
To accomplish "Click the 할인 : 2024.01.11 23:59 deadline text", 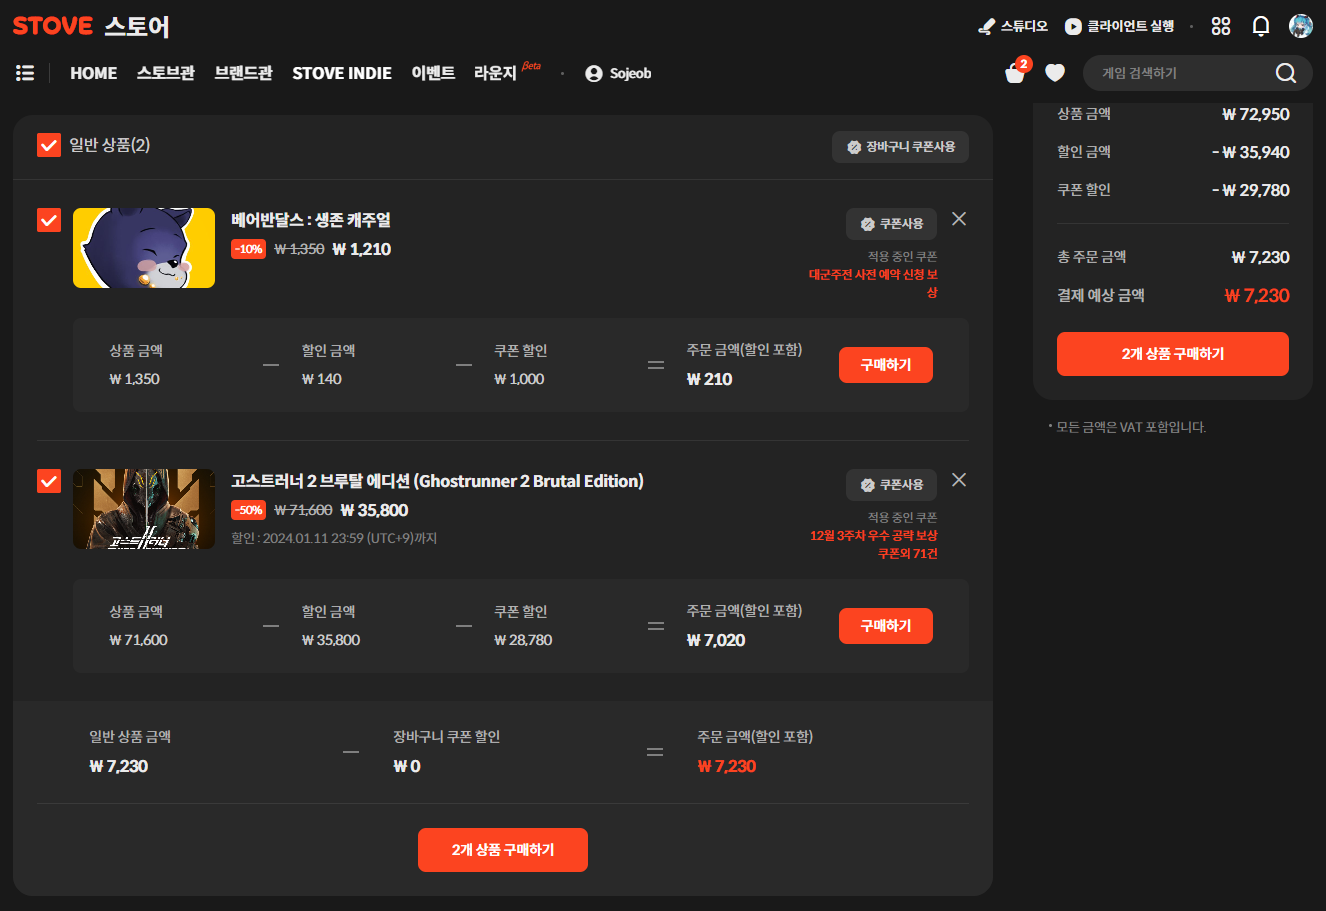I will (334, 538).
